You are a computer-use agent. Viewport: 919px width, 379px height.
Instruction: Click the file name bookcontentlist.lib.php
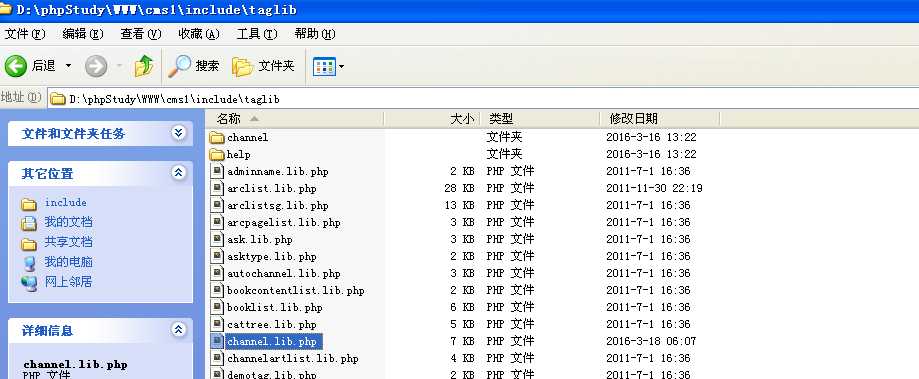[296, 291]
